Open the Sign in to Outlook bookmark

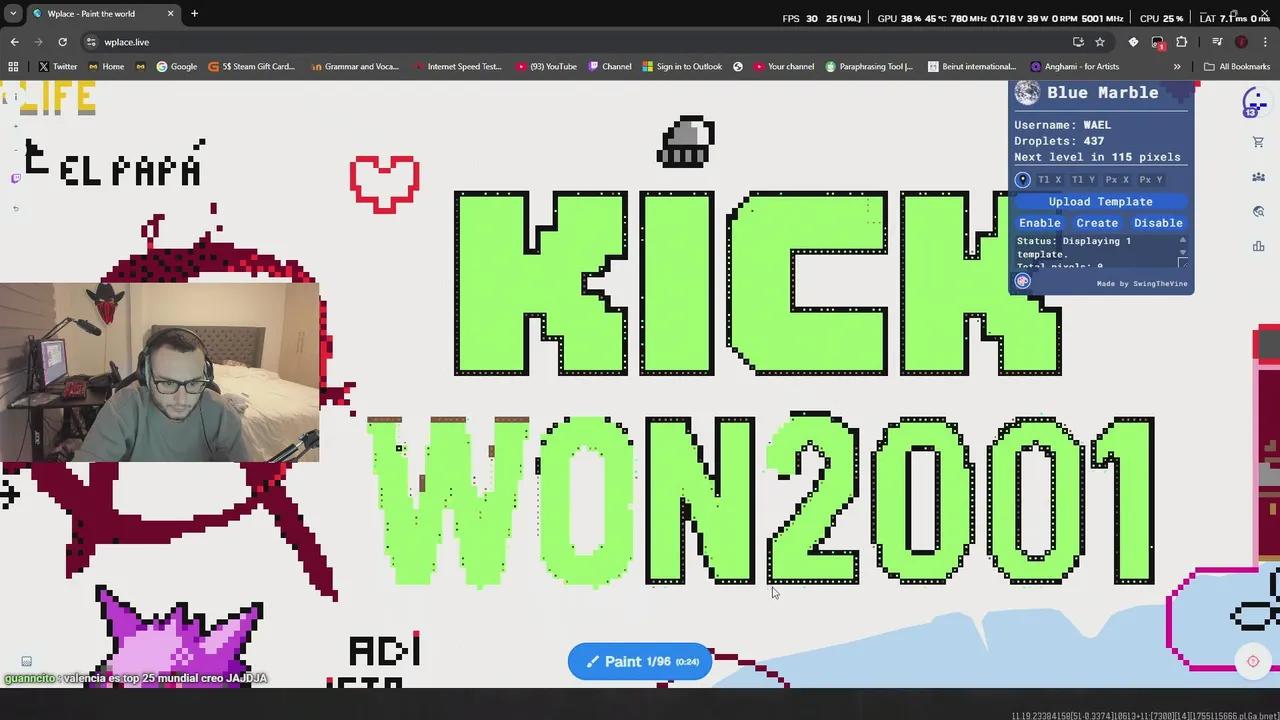[x=682, y=67]
